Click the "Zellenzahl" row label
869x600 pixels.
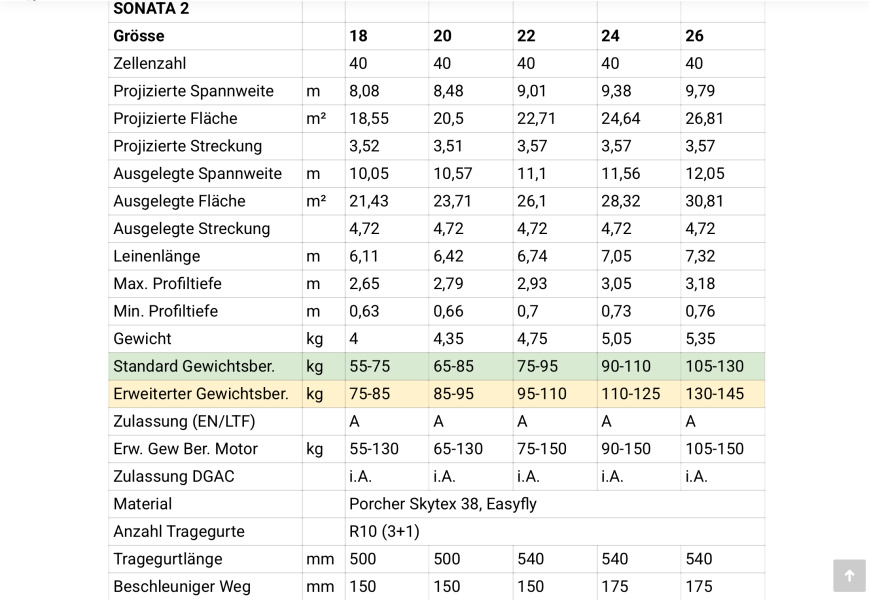coord(150,64)
